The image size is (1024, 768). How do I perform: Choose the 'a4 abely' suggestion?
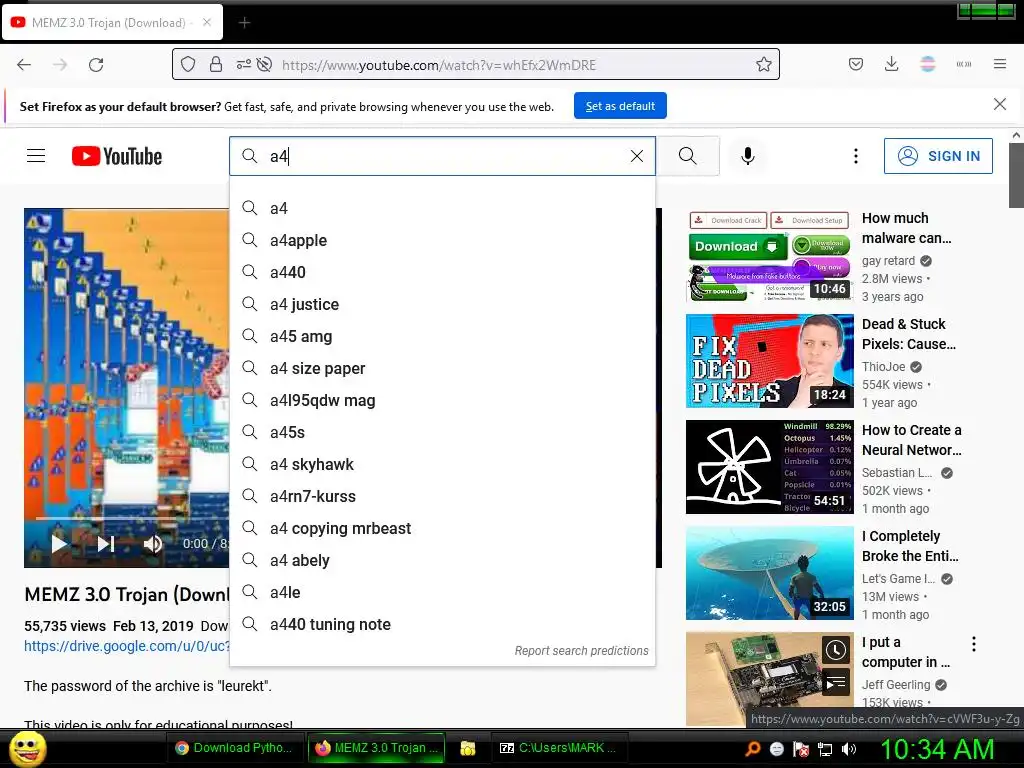(442, 560)
